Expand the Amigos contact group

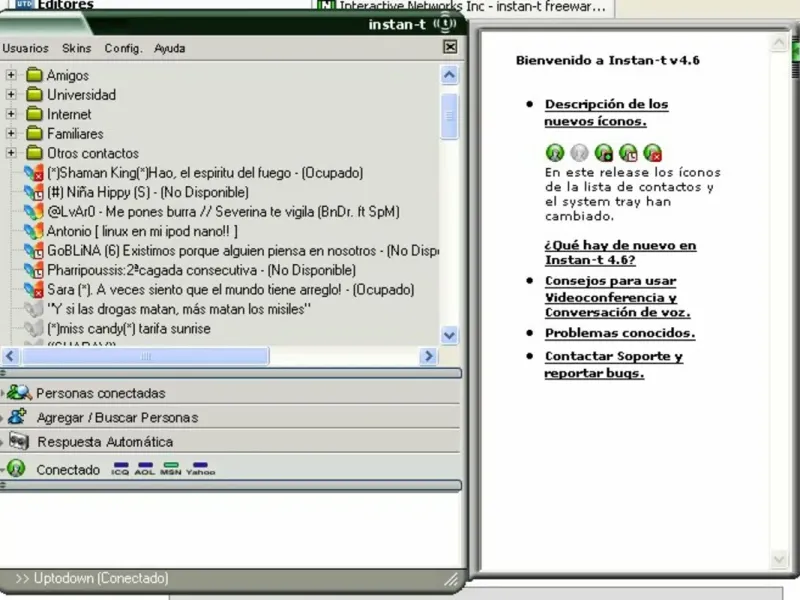pos(11,75)
